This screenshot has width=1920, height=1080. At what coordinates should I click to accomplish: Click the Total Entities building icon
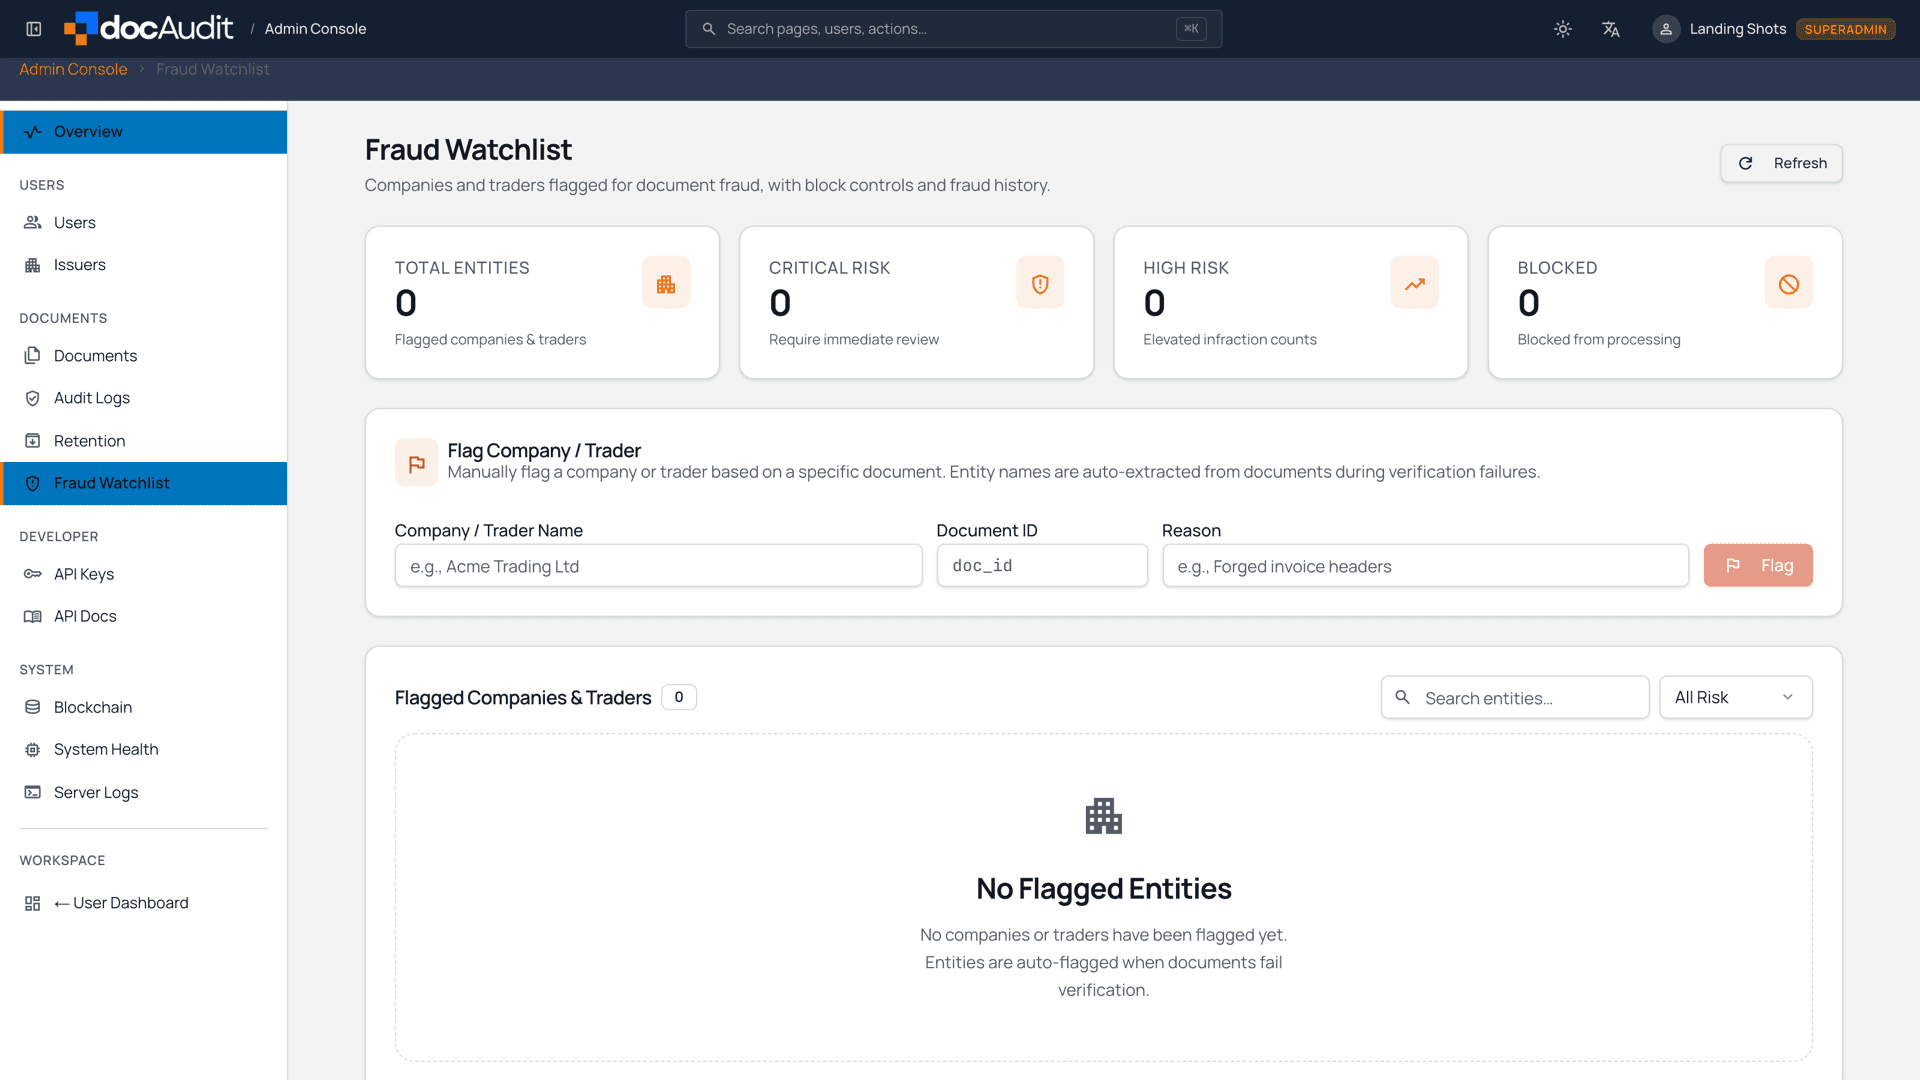click(666, 284)
